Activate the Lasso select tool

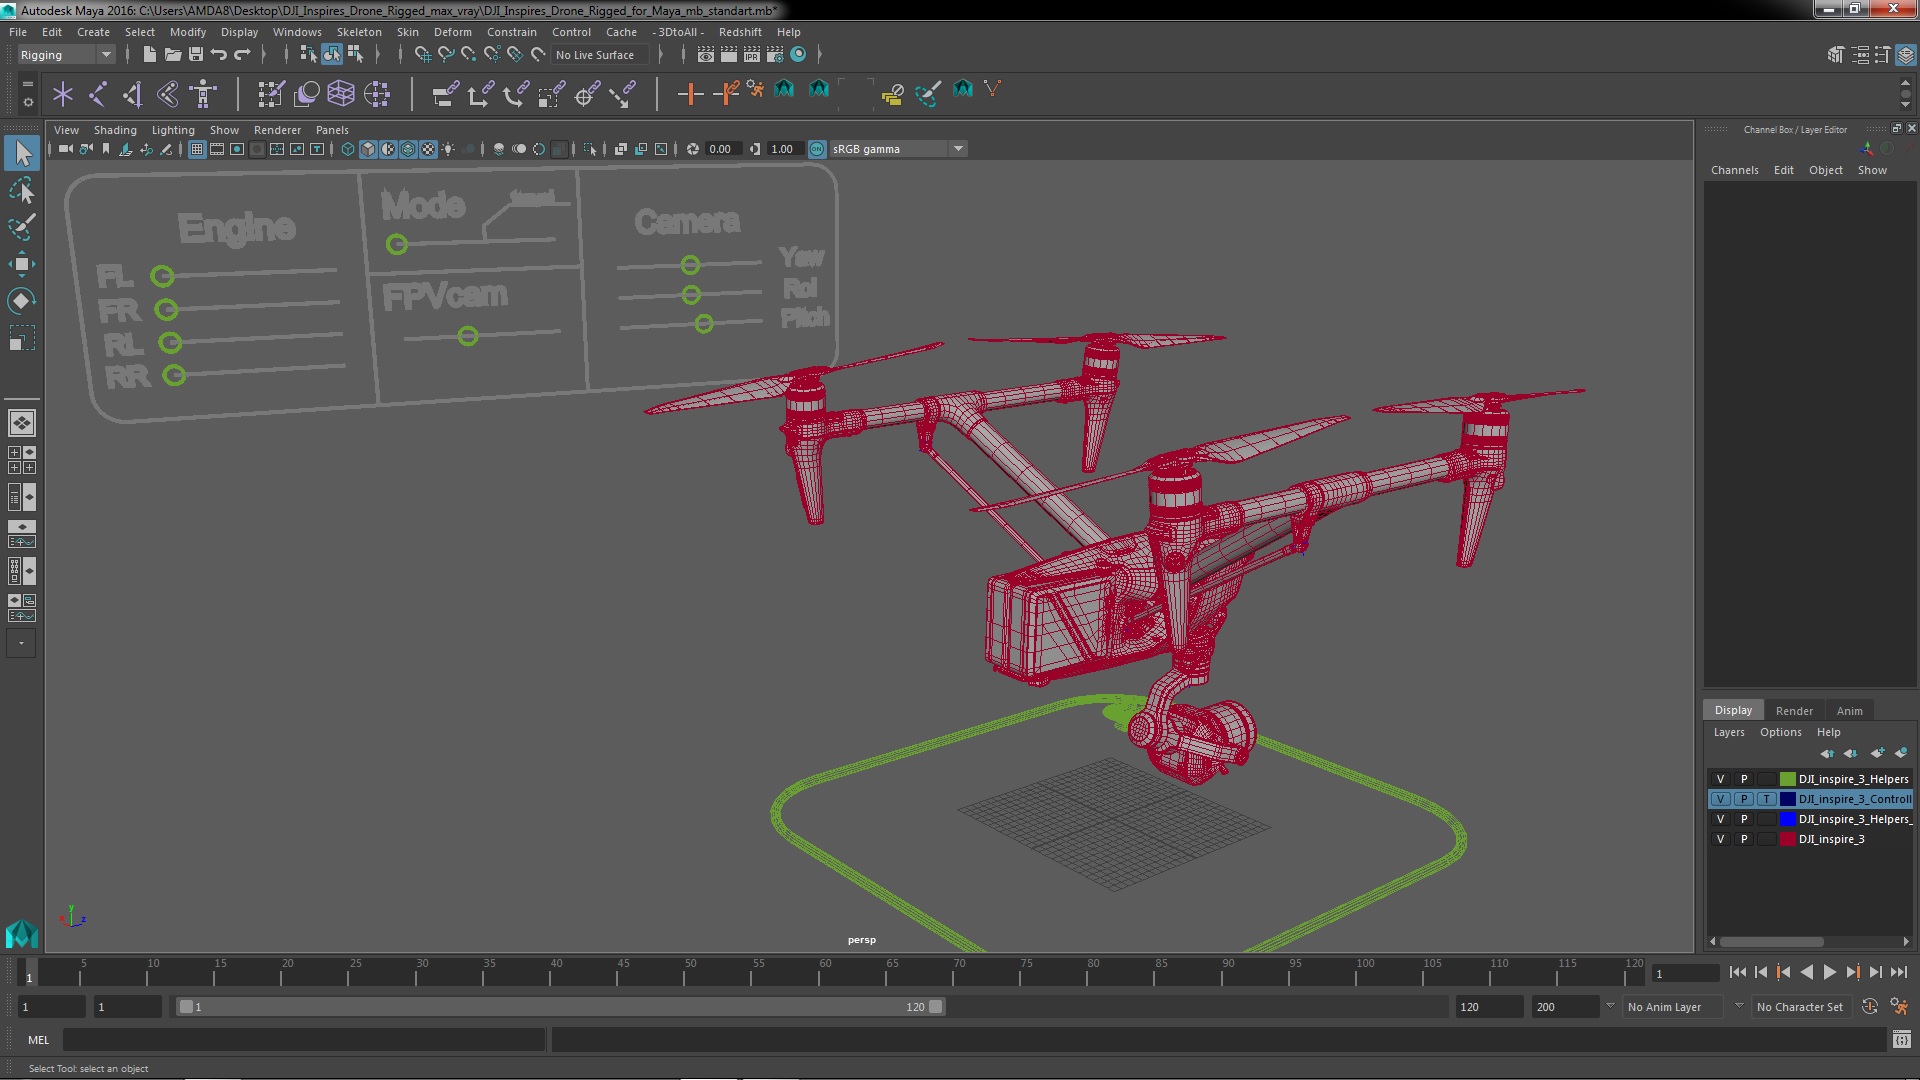22,190
